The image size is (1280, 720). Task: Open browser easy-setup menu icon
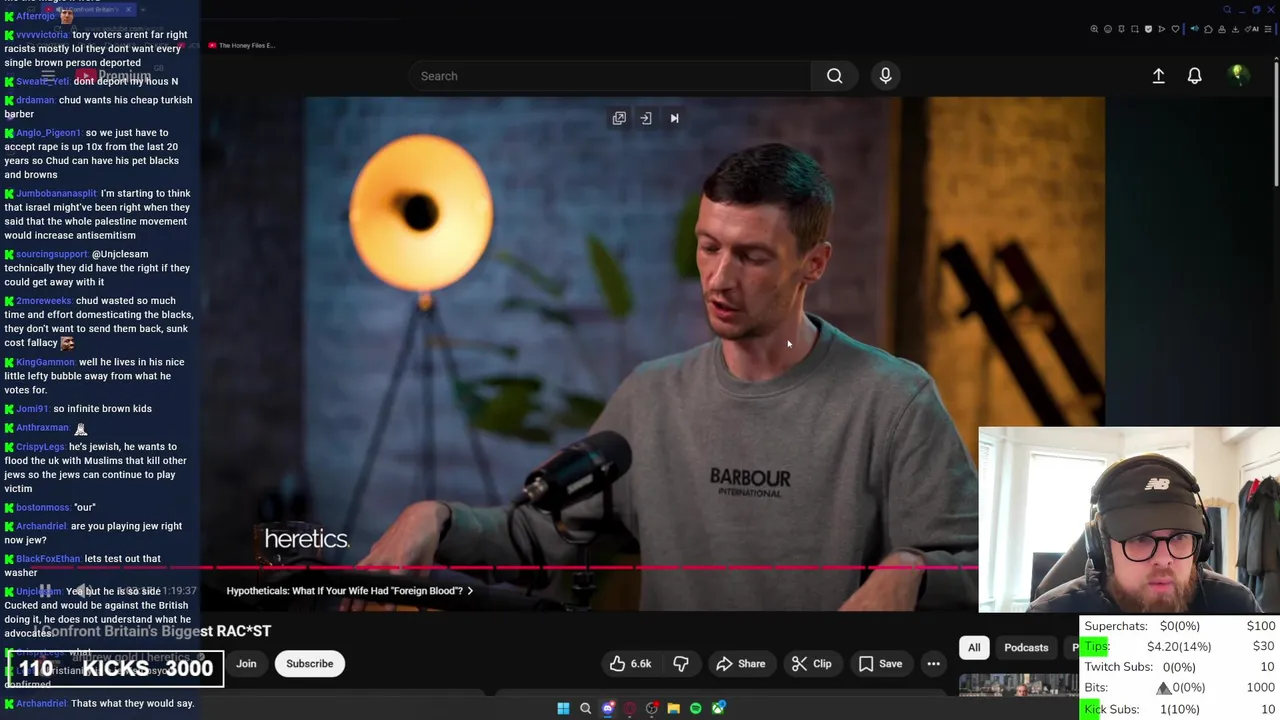tap(1268, 29)
